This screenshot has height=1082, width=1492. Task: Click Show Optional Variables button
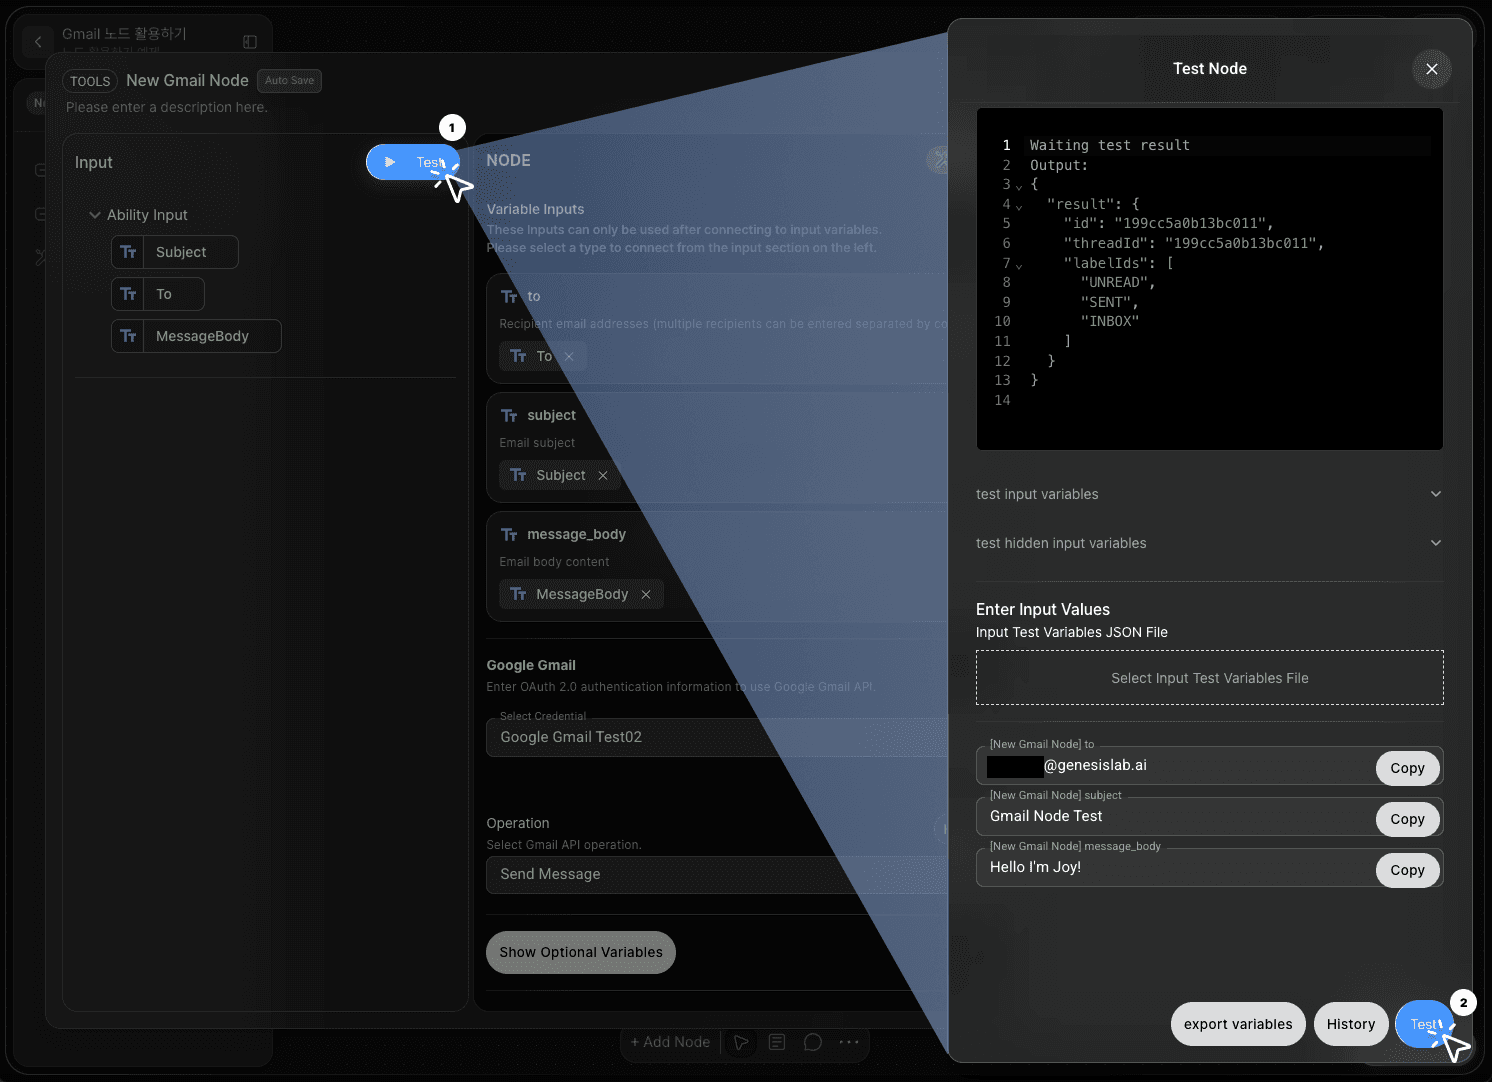(581, 952)
